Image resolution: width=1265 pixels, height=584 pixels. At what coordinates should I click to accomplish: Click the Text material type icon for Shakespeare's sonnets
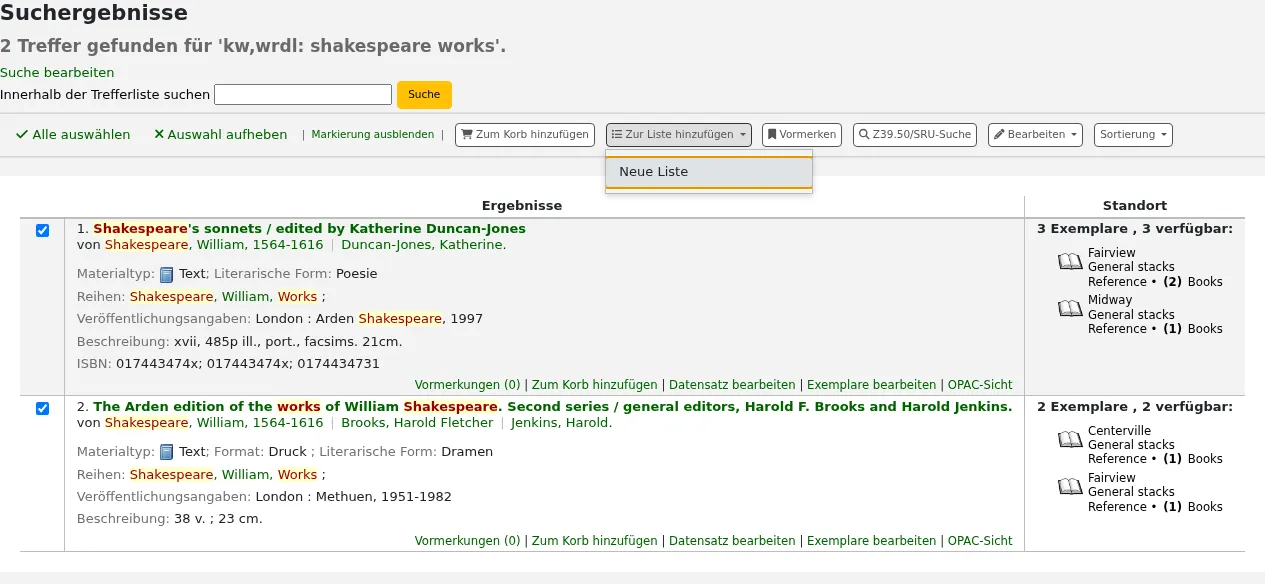[x=167, y=274]
